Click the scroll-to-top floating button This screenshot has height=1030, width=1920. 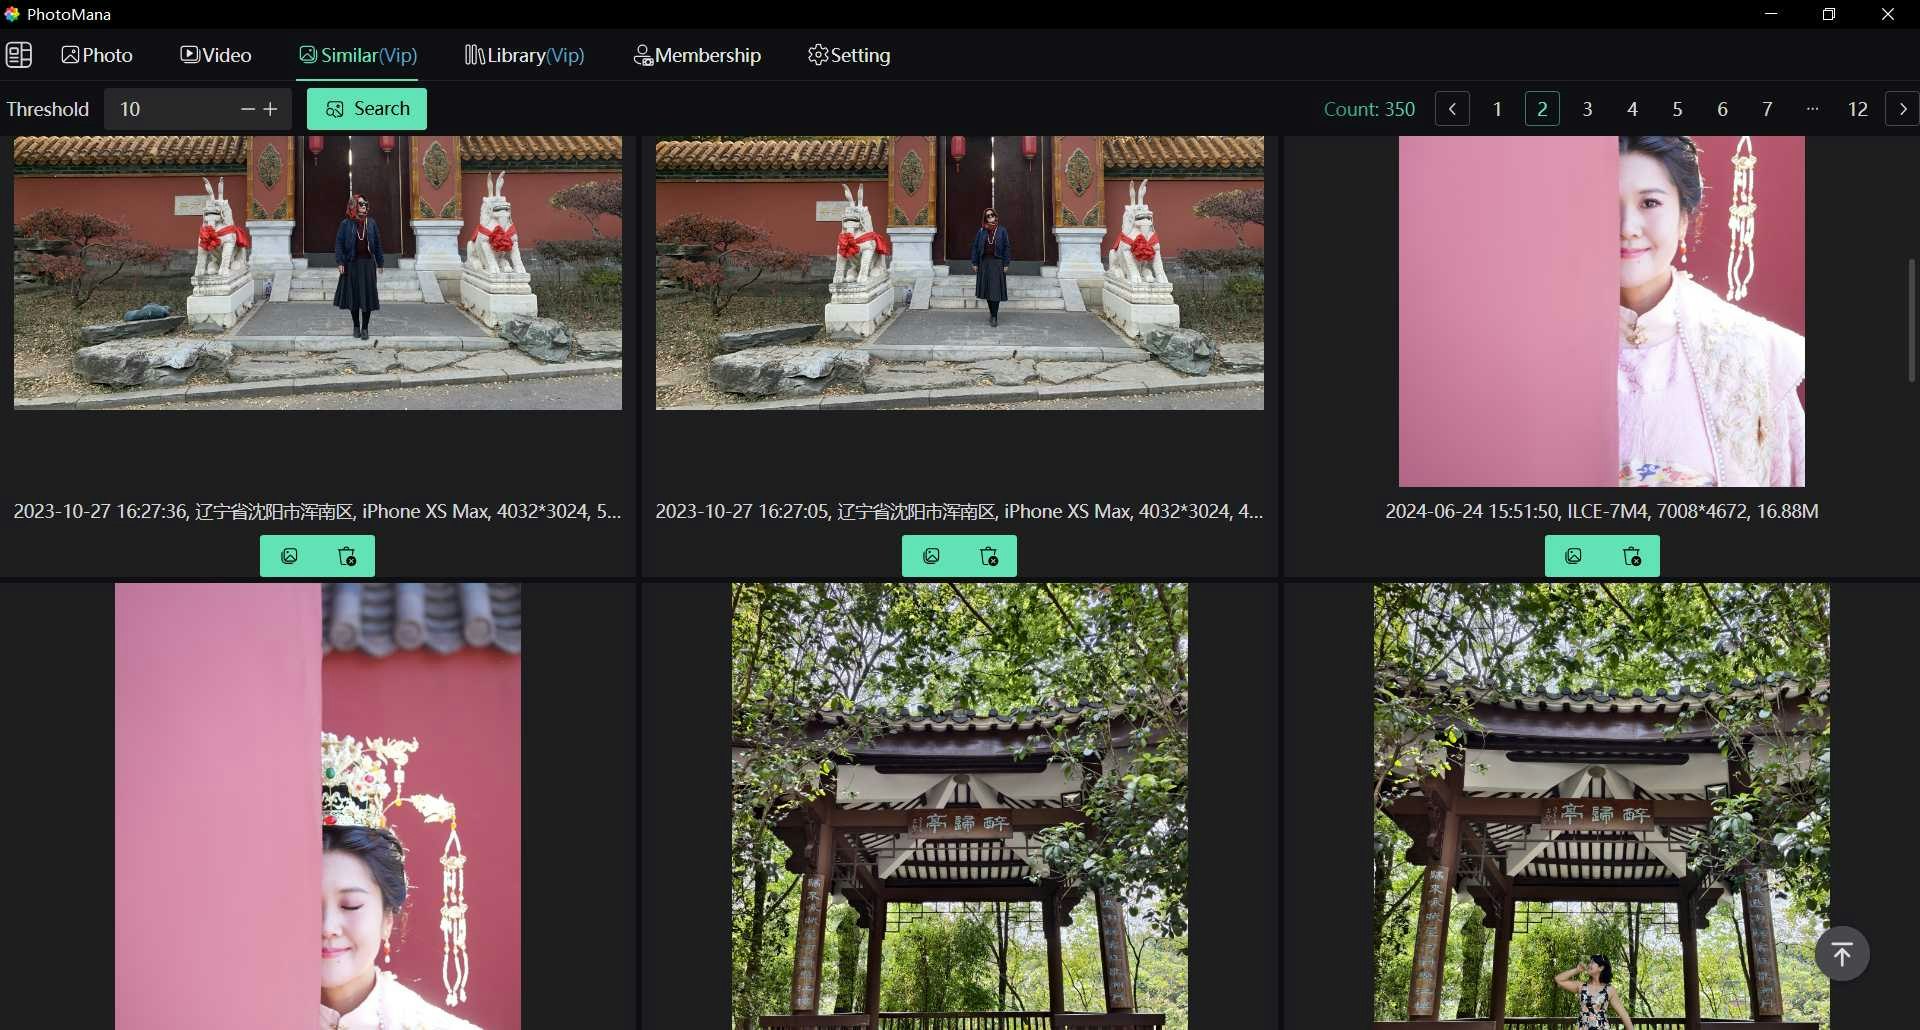(x=1841, y=953)
